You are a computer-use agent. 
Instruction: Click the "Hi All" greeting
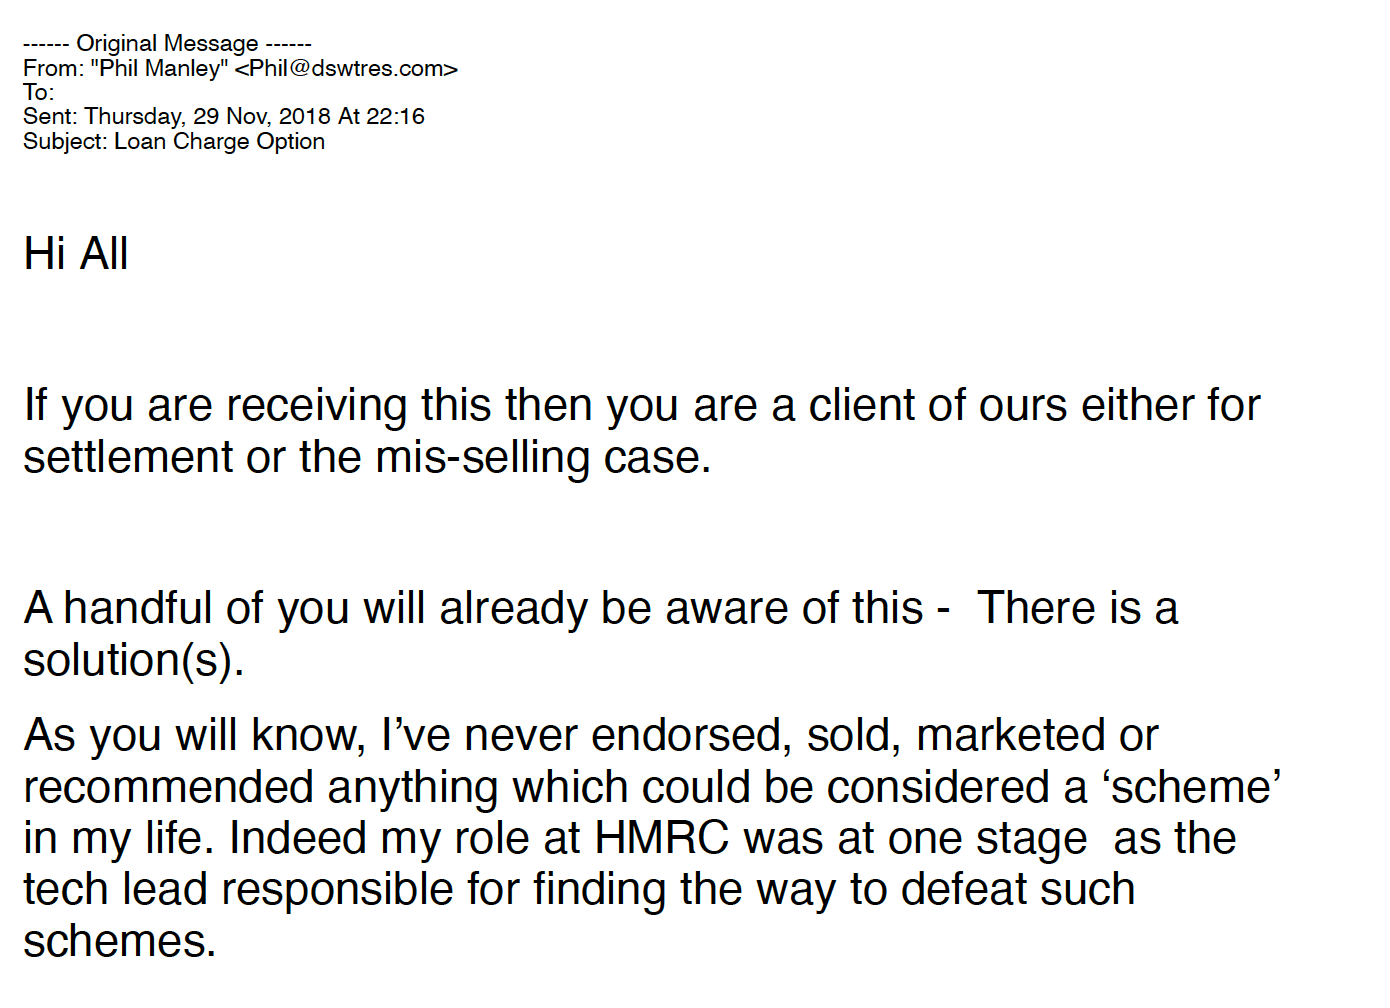pos(76,254)
